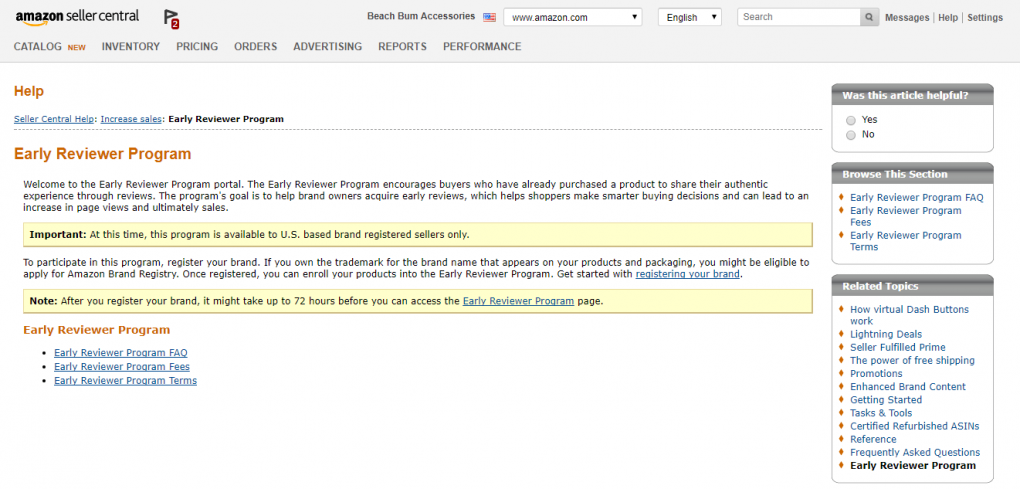The image size is (1020, 489).
Task: Click the Beach Bum Accessories account name
Action: click(421, 17)
